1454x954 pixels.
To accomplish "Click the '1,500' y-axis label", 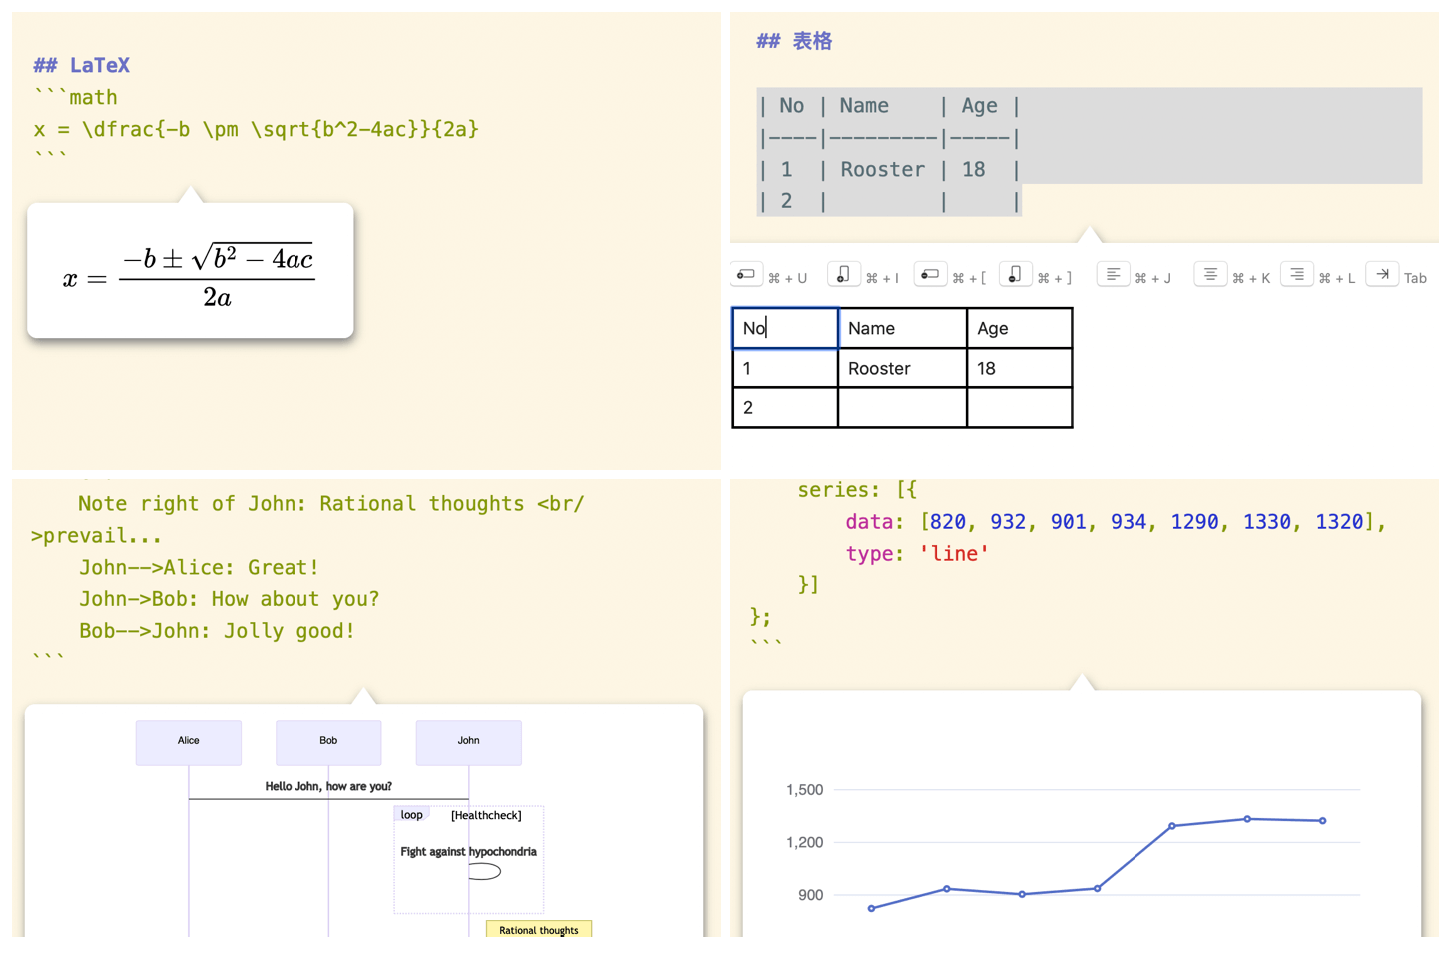I will pyautogui.click(x=804, y=789).
